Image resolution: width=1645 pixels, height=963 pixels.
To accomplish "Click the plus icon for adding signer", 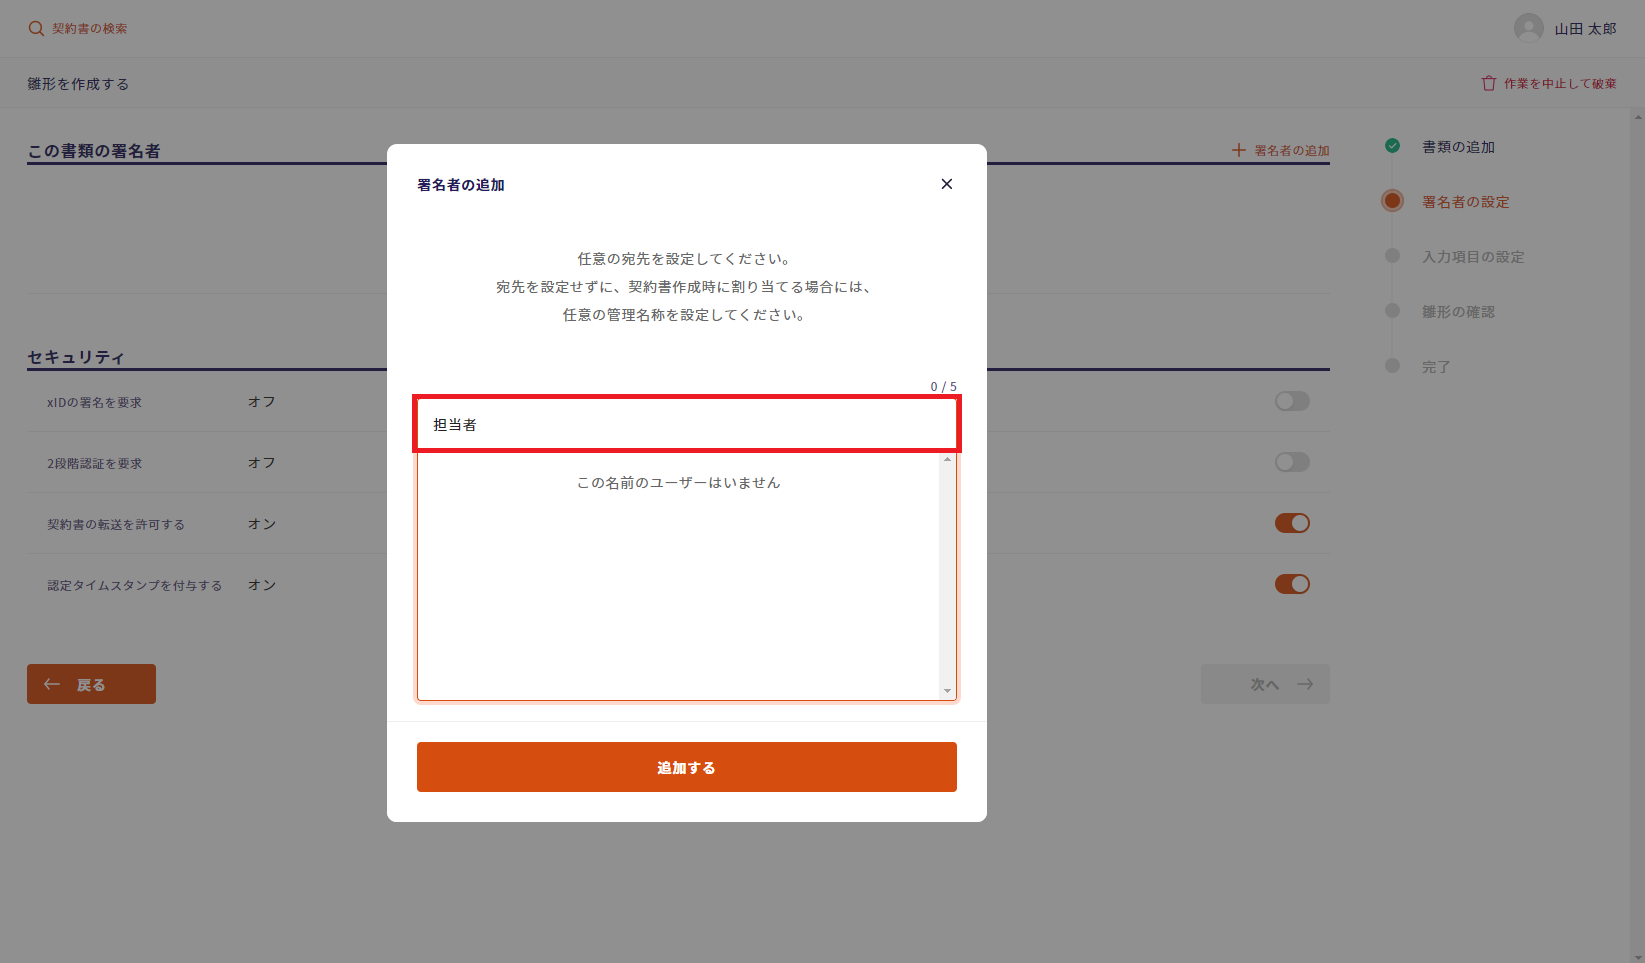I will pos(1238,150).
